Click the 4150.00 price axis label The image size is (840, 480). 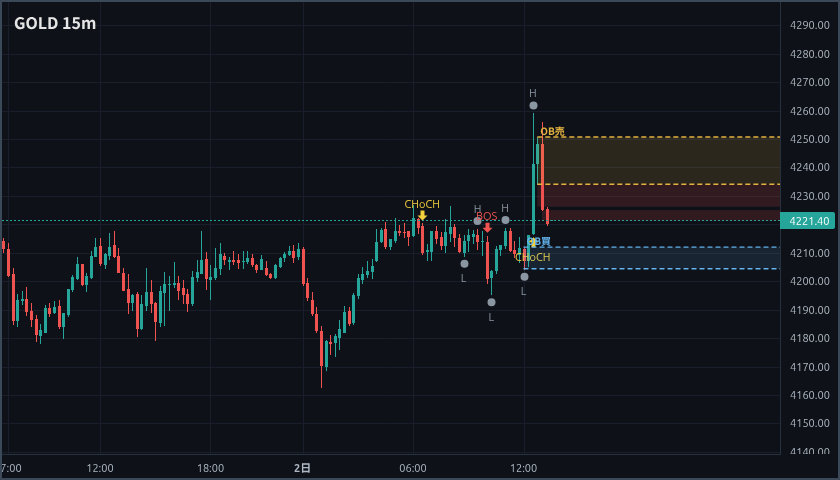pyautogui.click(x=809, y=423)
